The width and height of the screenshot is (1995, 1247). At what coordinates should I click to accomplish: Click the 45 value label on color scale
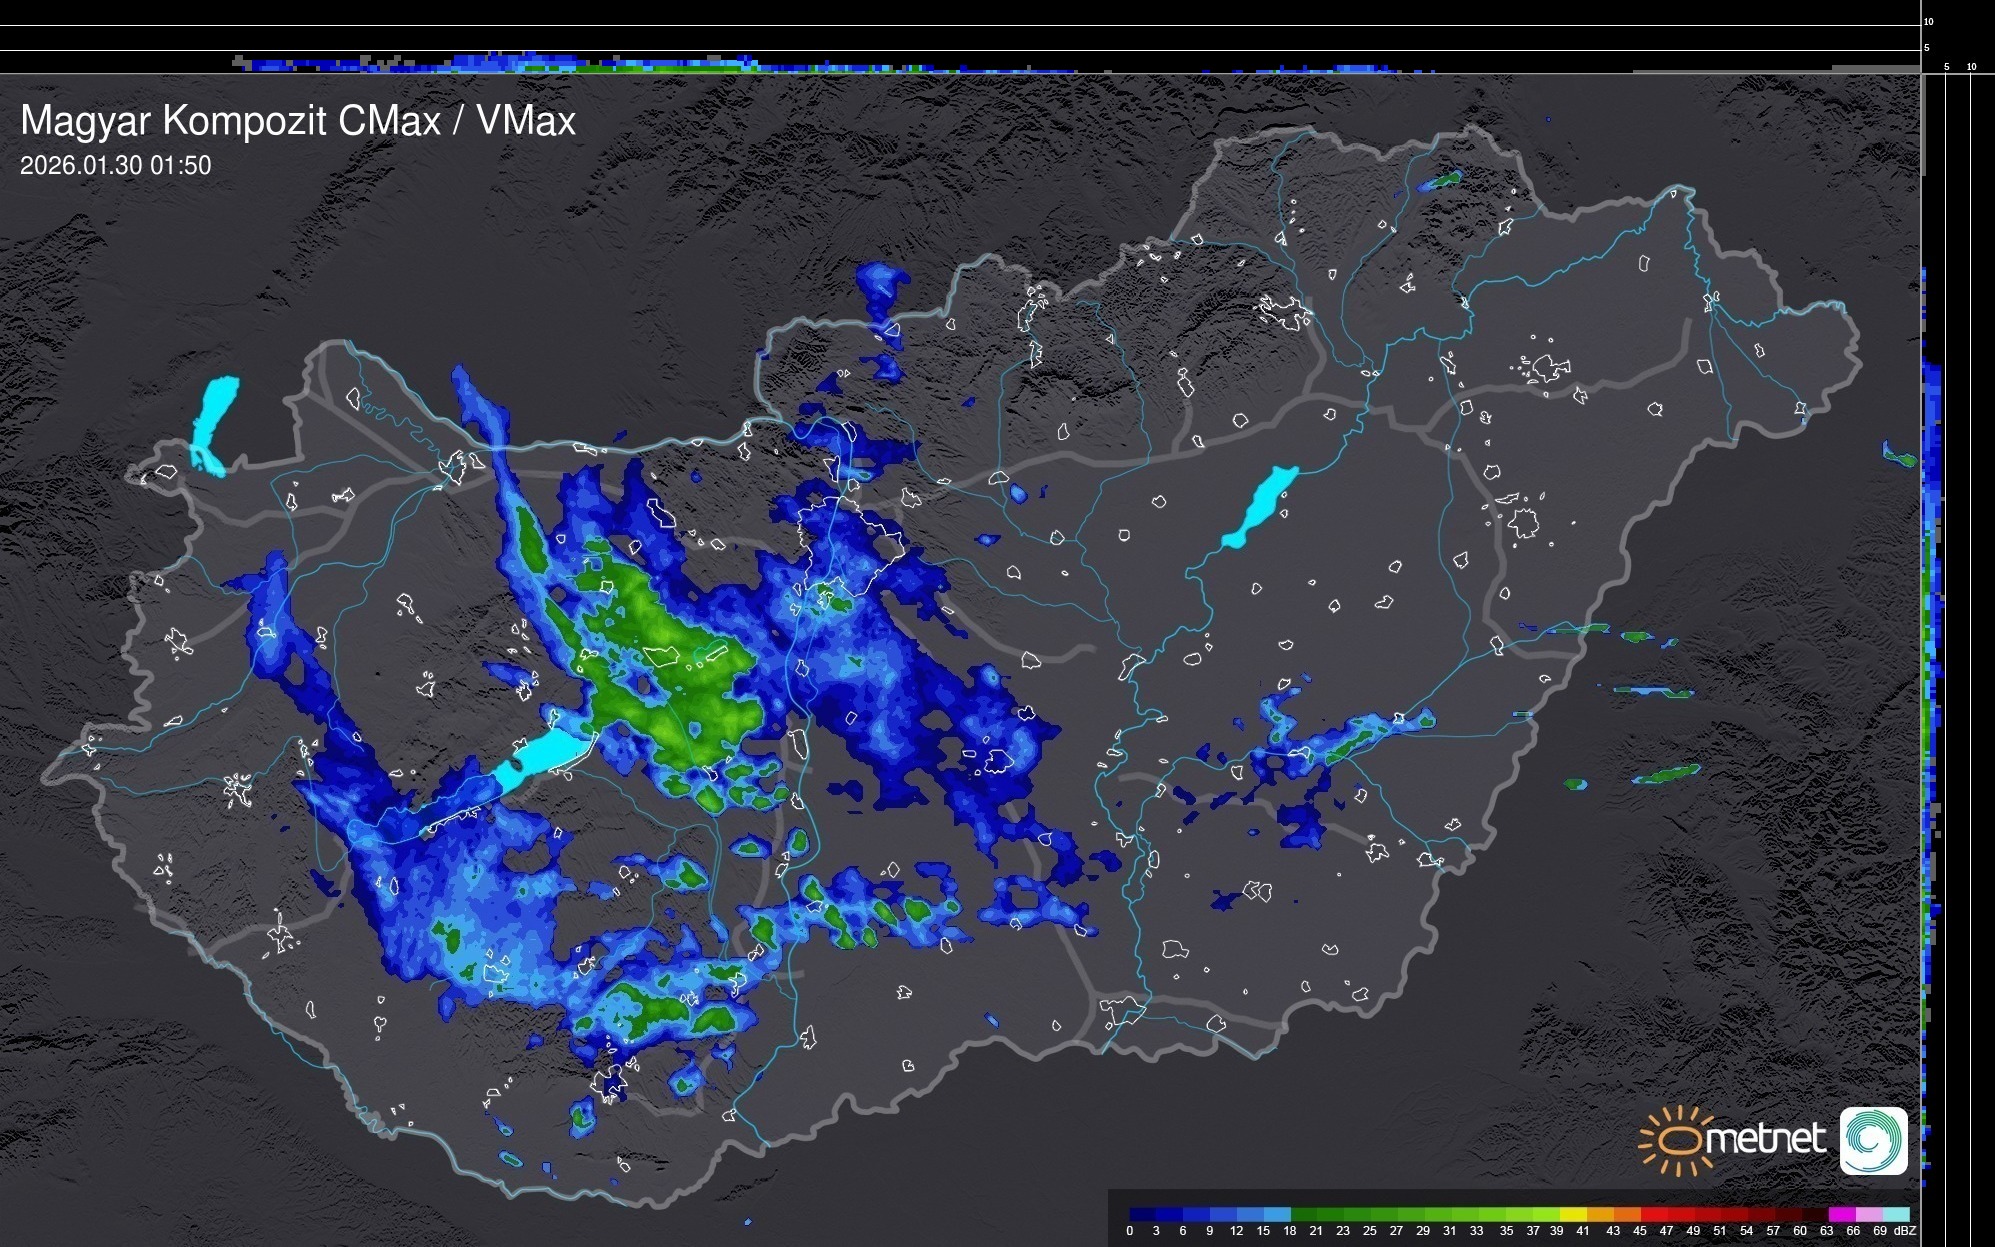click(1640, 1231)
